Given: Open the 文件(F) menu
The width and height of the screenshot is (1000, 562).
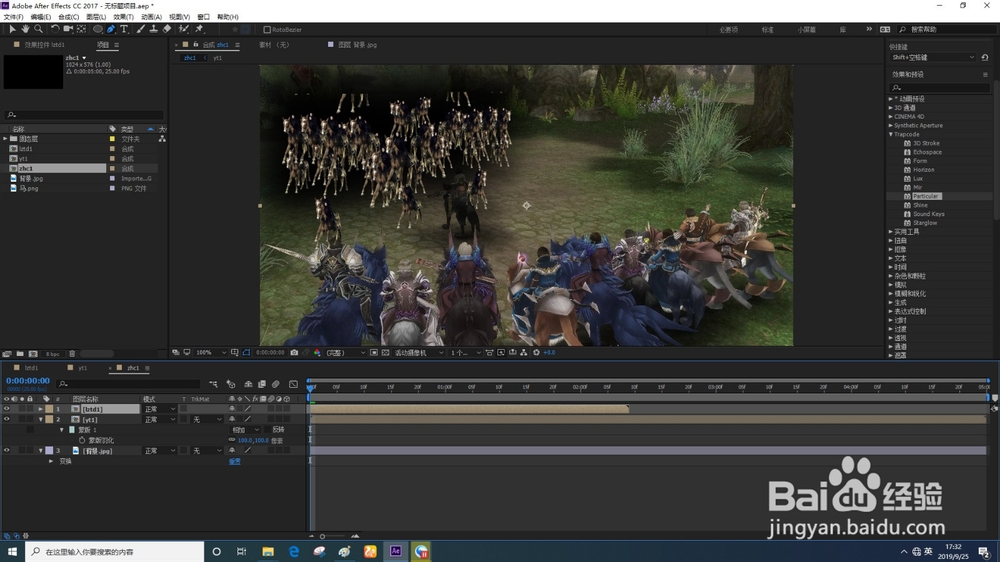Looking at the screenshot, I should tap(13, 17).
